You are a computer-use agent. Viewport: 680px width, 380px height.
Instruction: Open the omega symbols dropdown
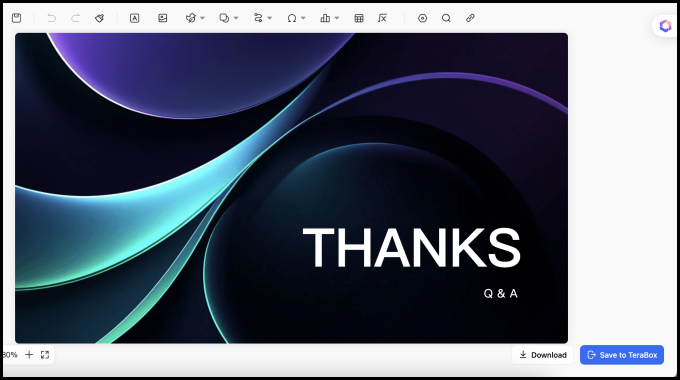(303, 18)
